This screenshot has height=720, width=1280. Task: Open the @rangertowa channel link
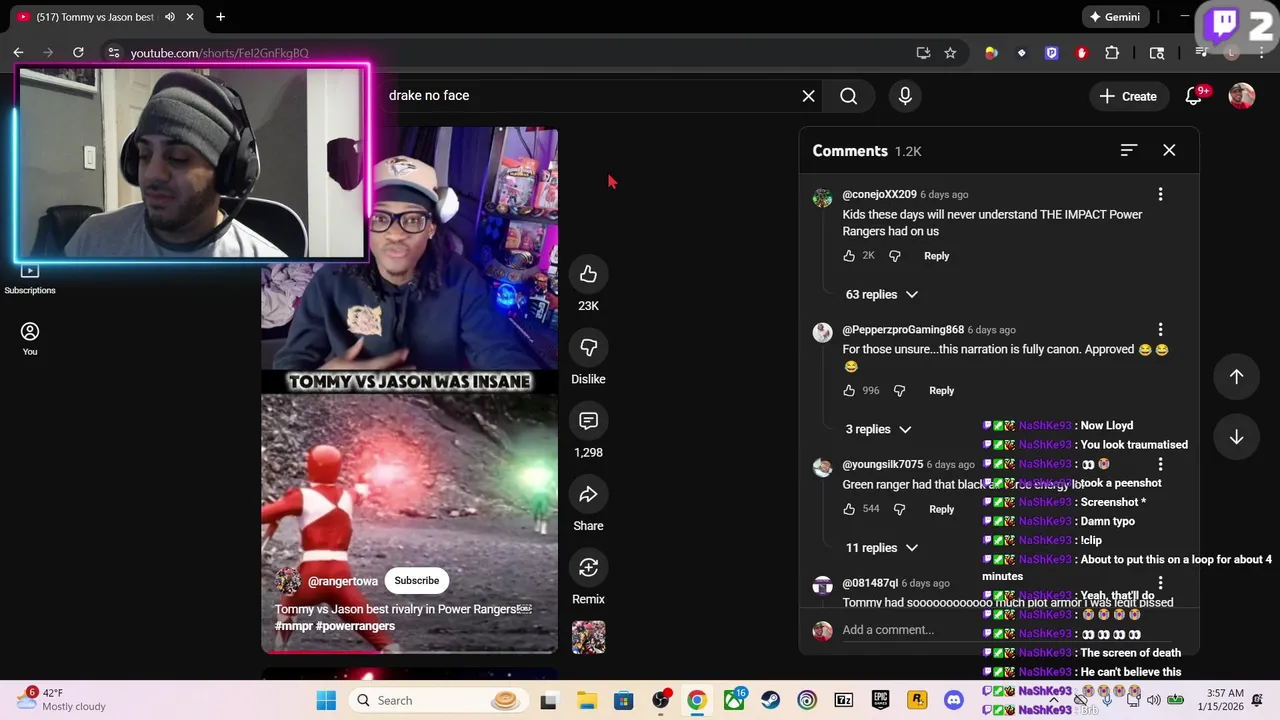(343, 581)
